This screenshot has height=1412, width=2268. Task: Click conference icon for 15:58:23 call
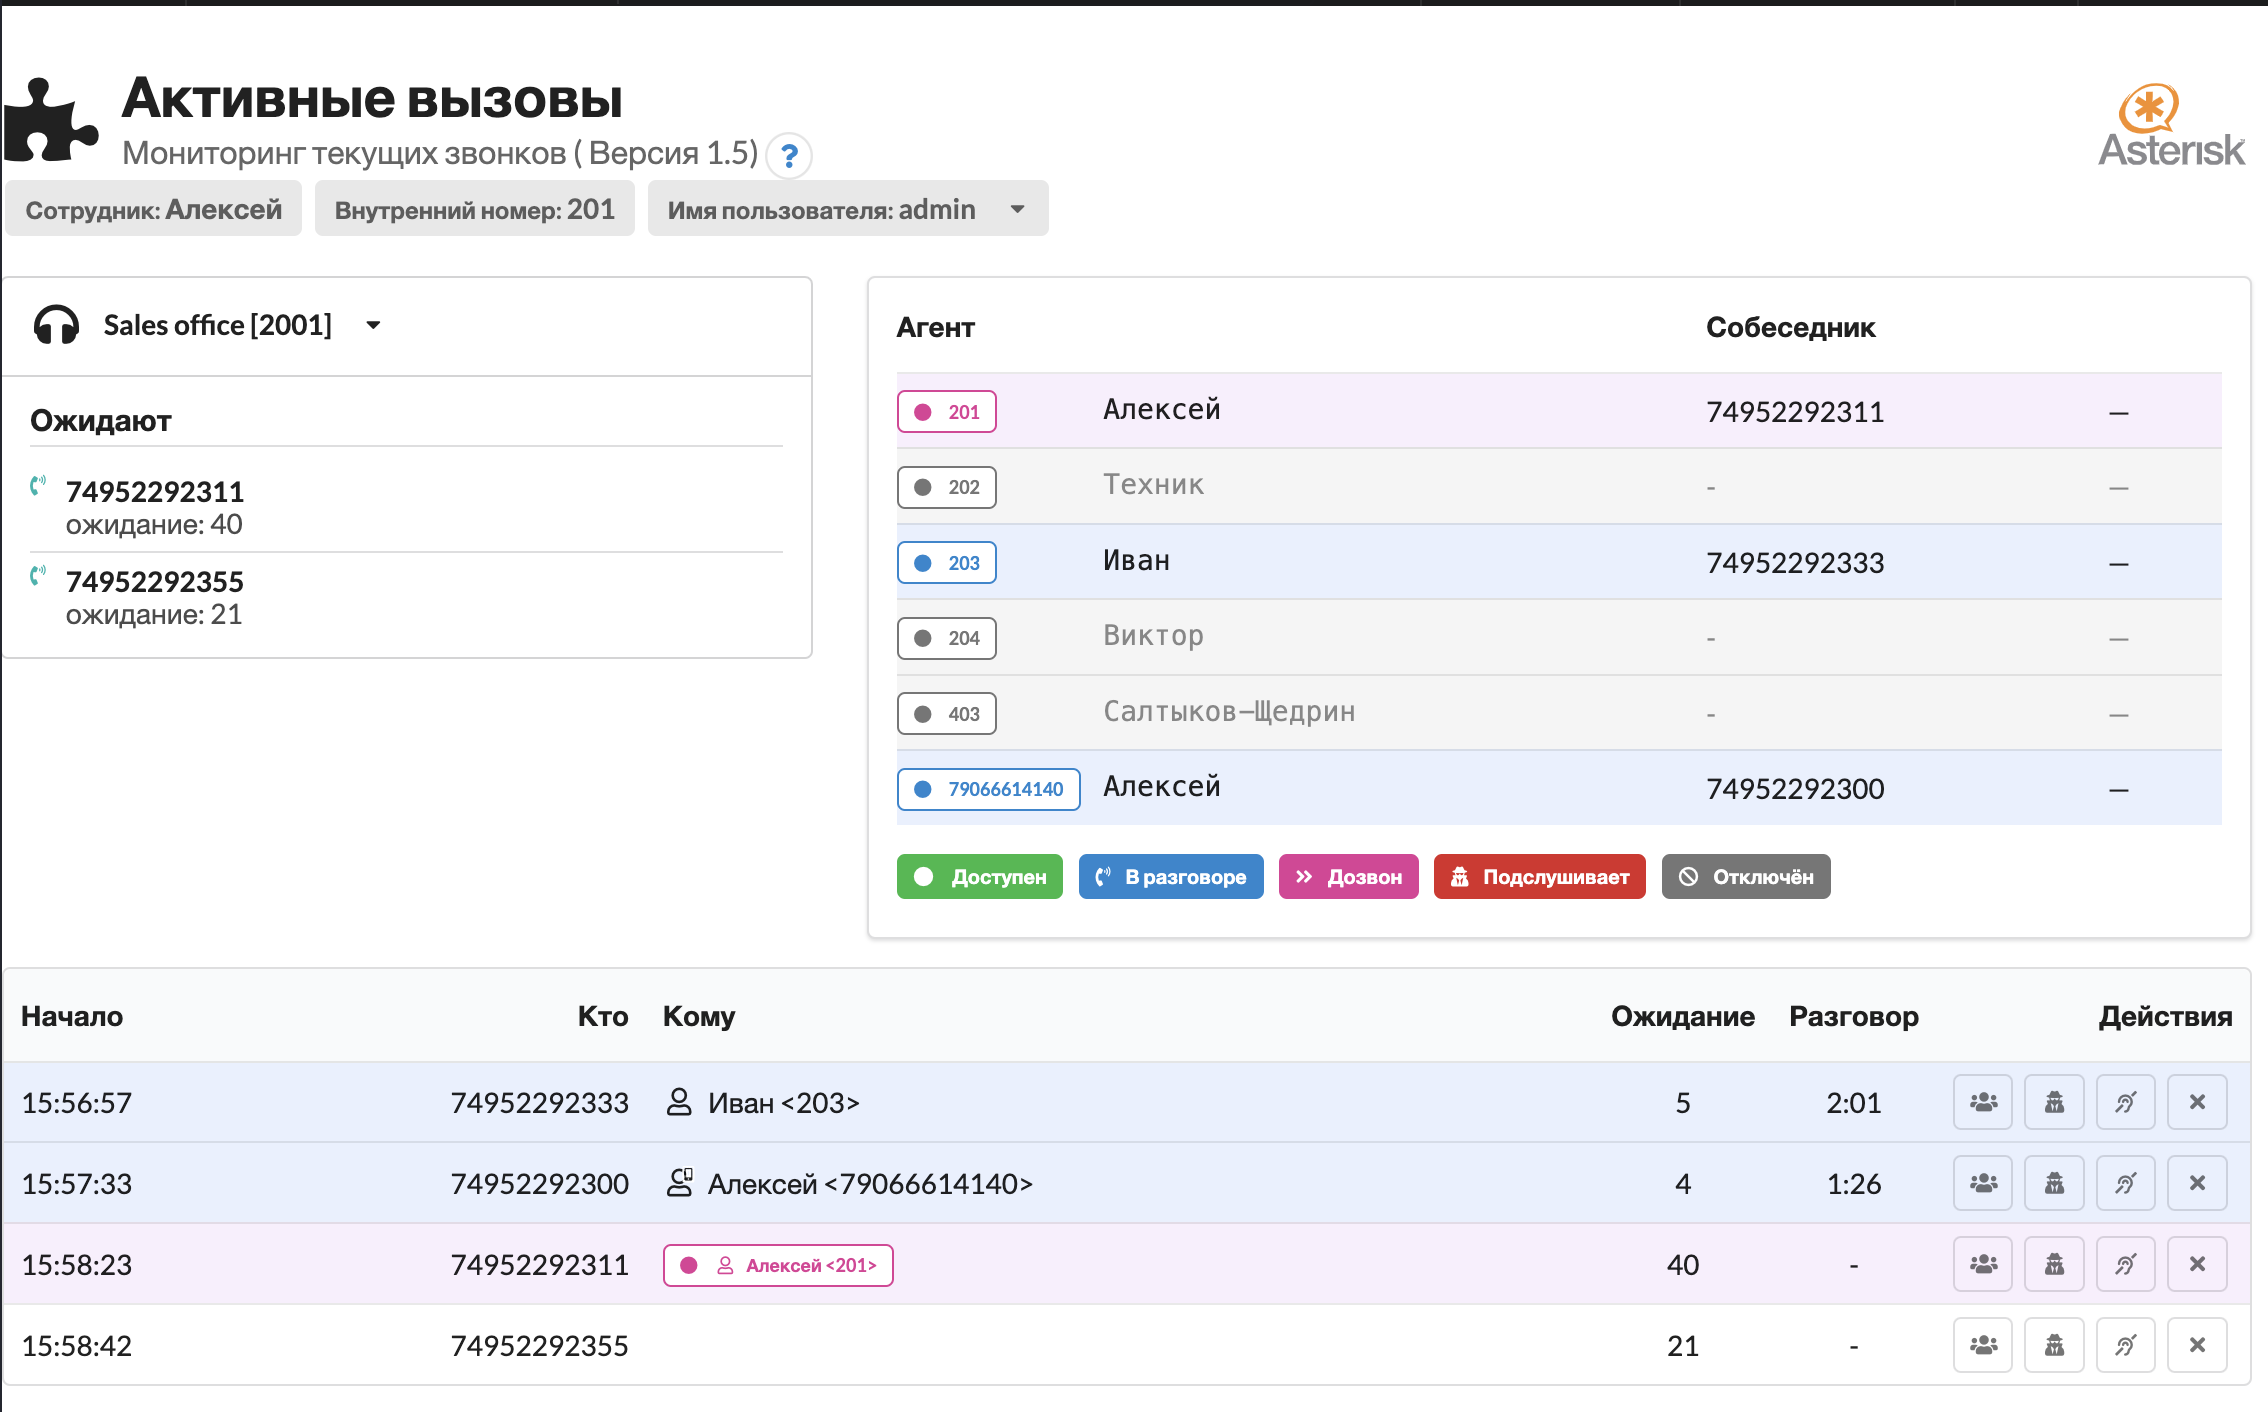click(1982, 1264)
